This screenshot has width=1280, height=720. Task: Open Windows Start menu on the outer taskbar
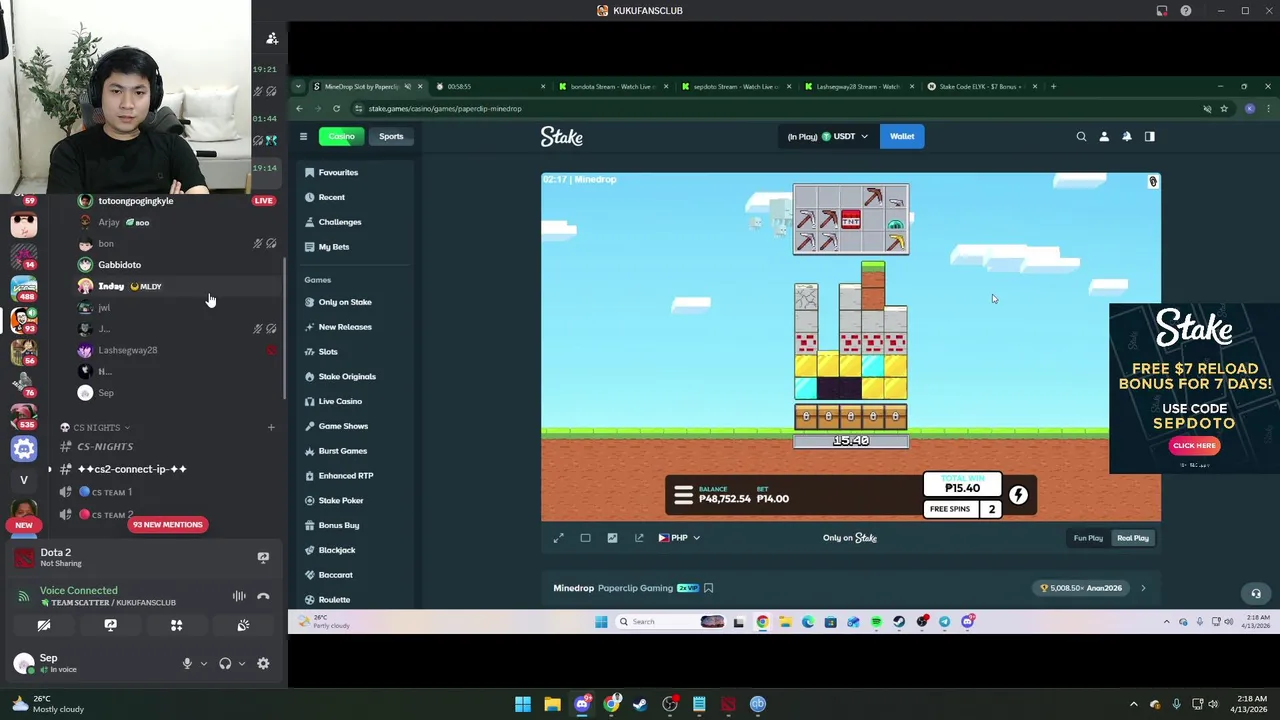coord(523,704)
